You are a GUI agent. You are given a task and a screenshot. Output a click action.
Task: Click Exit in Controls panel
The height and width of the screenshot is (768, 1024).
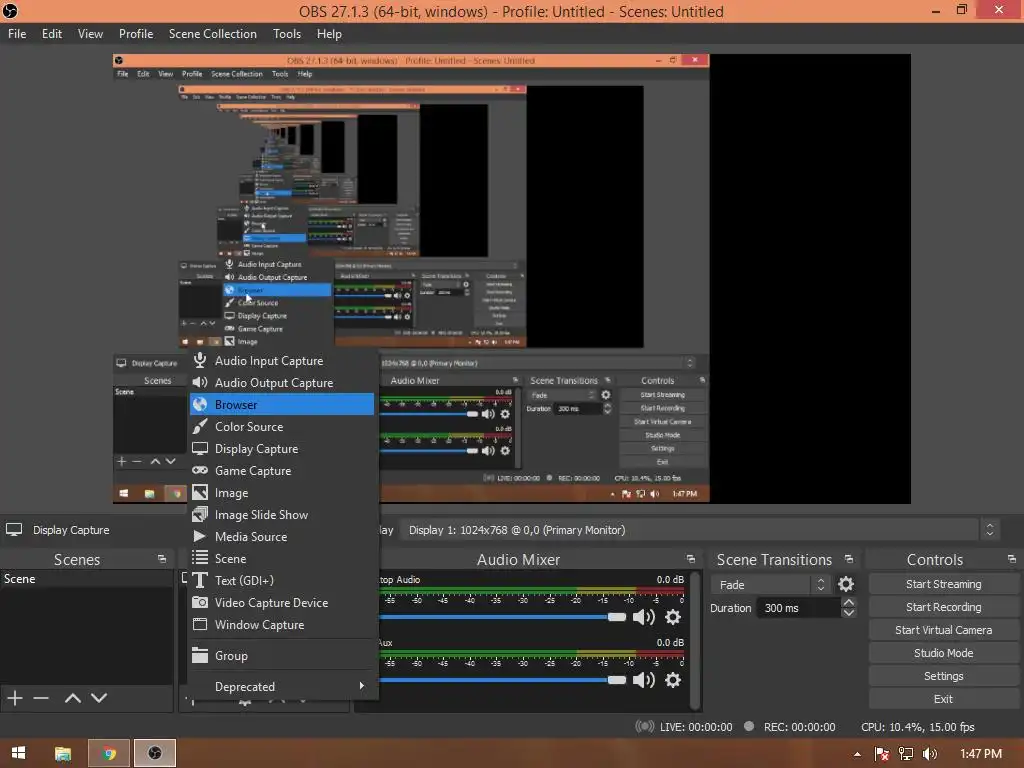pos(944,699)
